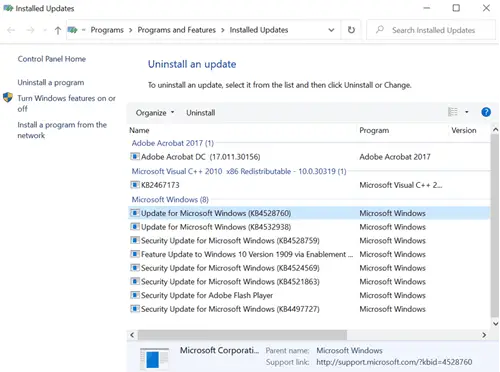This screenshot has width=500, height=372.
Task: Select Update for Microsoft Windows (KB4532938)
Action: click(309, 227)
